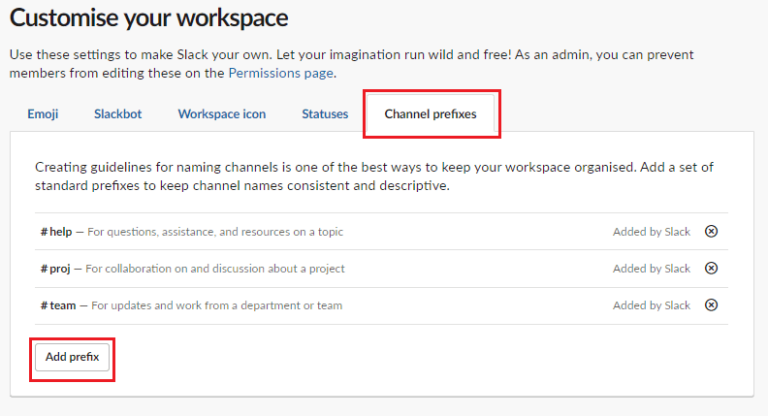Screen dimensions: 768x416
Task: Click 'Added by Slack' in the #team row
Action: coord(651,306)
